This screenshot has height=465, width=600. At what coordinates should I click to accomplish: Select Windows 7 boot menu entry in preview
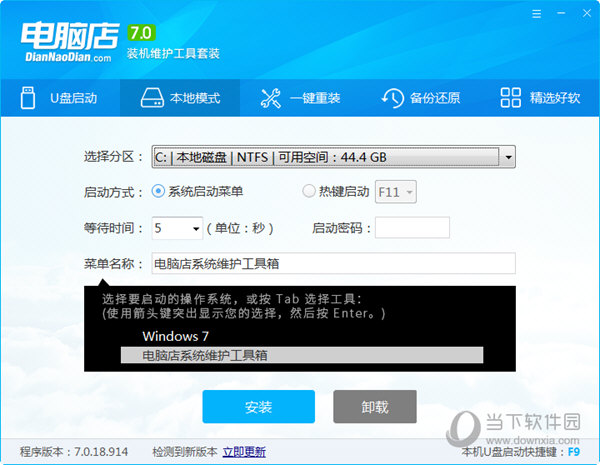[176, 336]
